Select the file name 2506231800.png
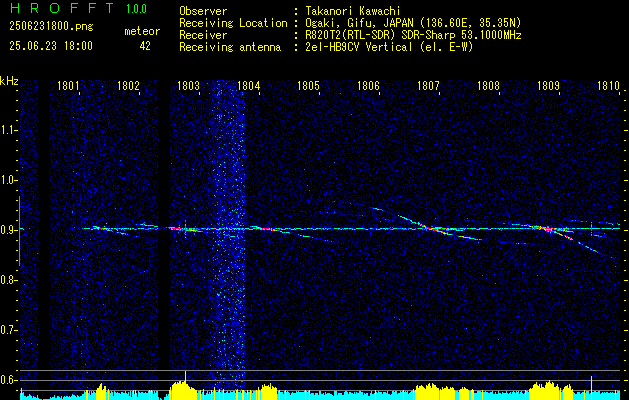Screen dimensions: 629x400 [51, 27]
